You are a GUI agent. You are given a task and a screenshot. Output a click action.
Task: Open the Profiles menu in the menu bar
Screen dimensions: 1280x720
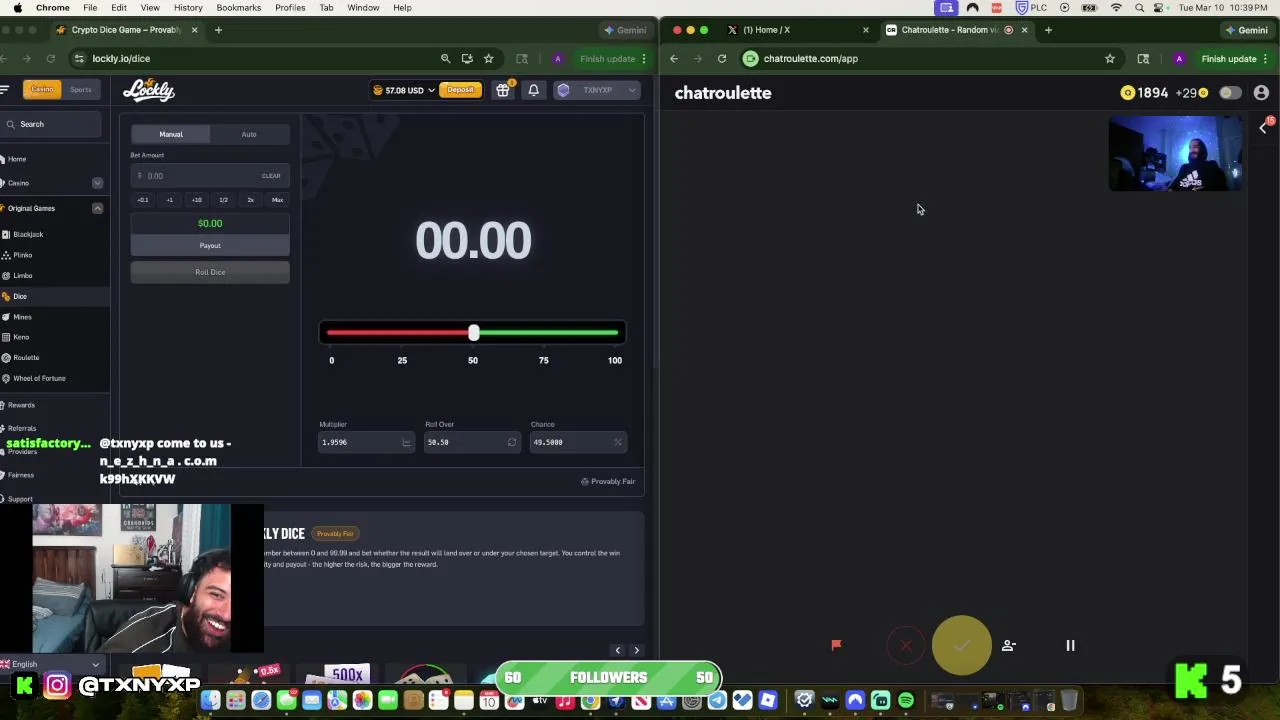click(x=290, y=8)
